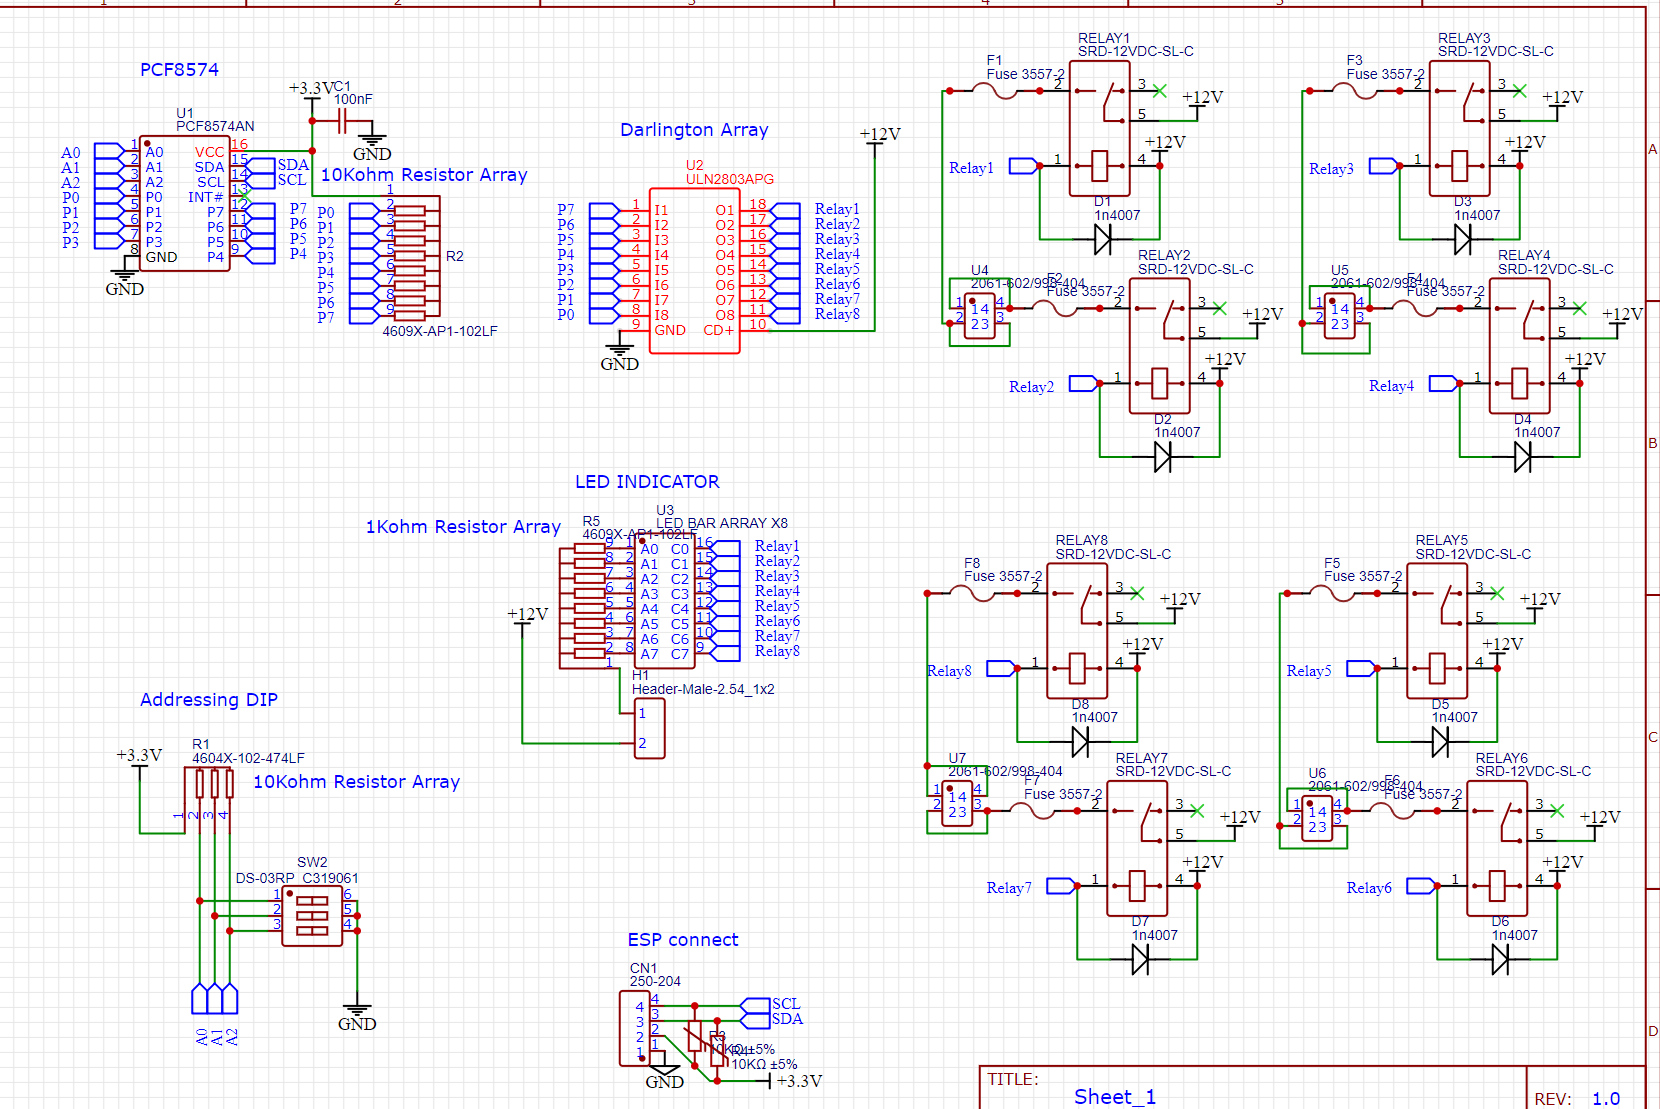Click the CN1 250-204 connector symbol
The width and height of the screenshot is (1660, 1109).
tap(635, 1028)
